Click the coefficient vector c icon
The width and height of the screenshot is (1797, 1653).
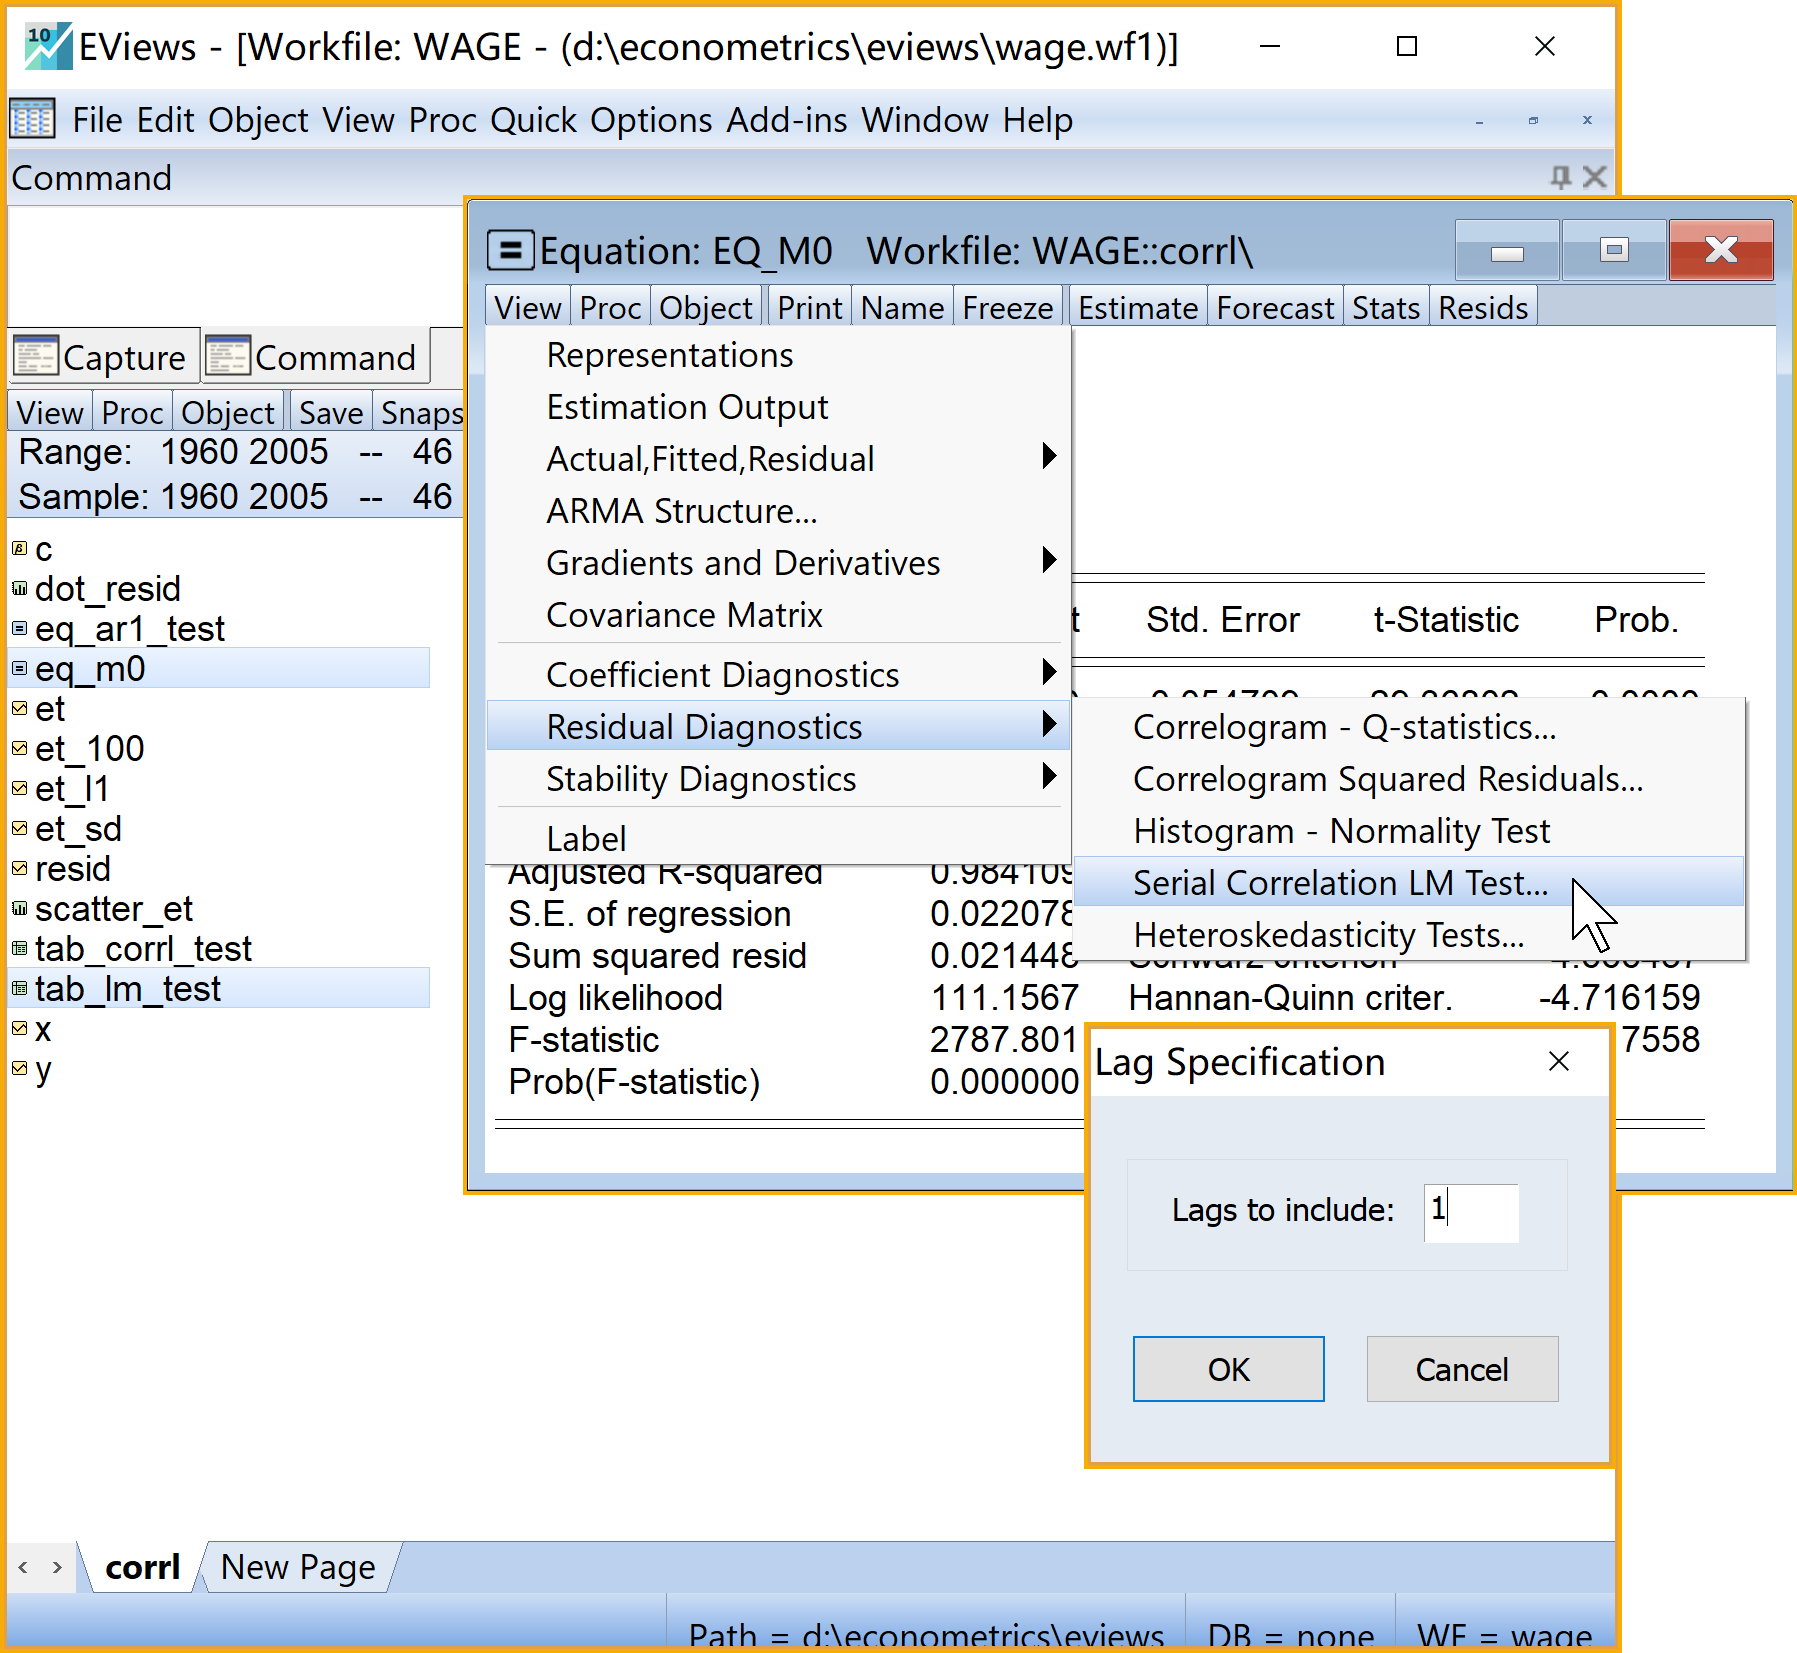pos(19,548)
